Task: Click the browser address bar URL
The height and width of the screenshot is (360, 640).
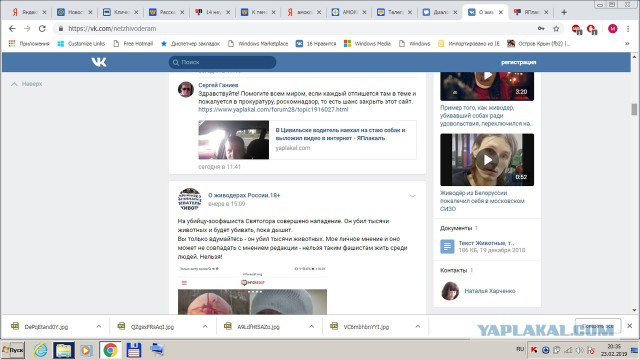Action: pos(112,29)
